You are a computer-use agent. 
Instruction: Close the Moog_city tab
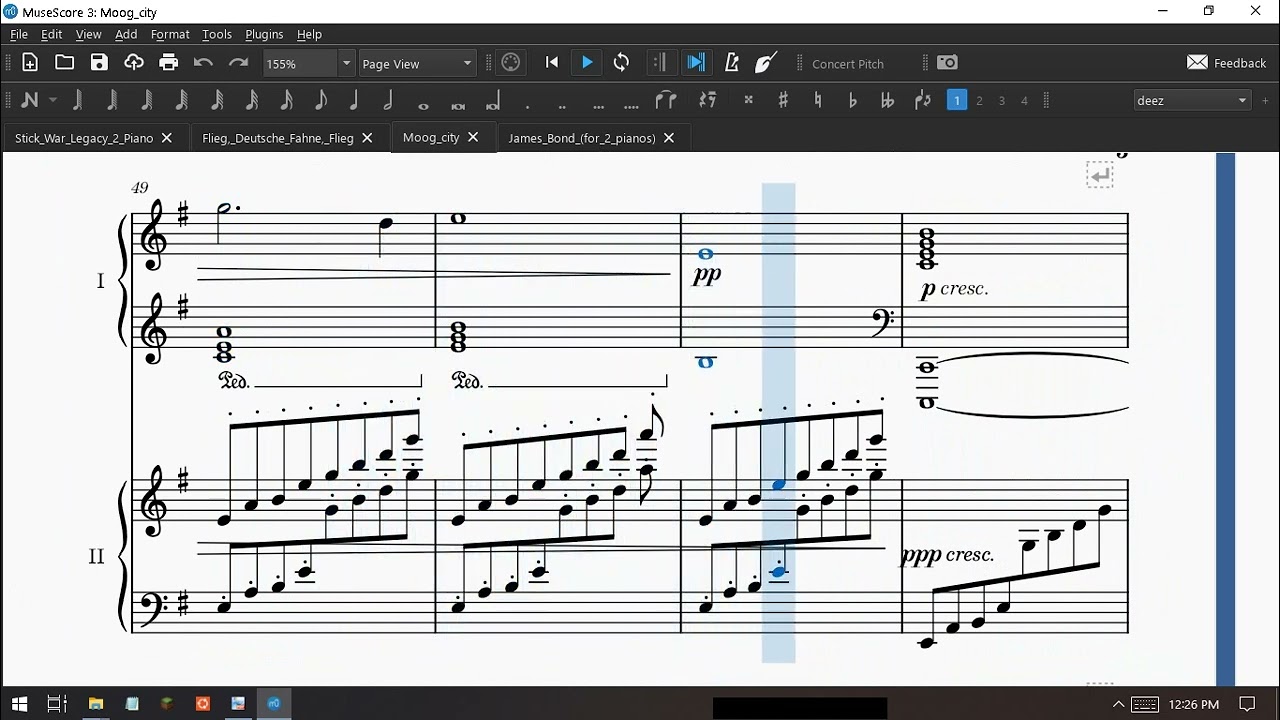(x=473, y=137)
